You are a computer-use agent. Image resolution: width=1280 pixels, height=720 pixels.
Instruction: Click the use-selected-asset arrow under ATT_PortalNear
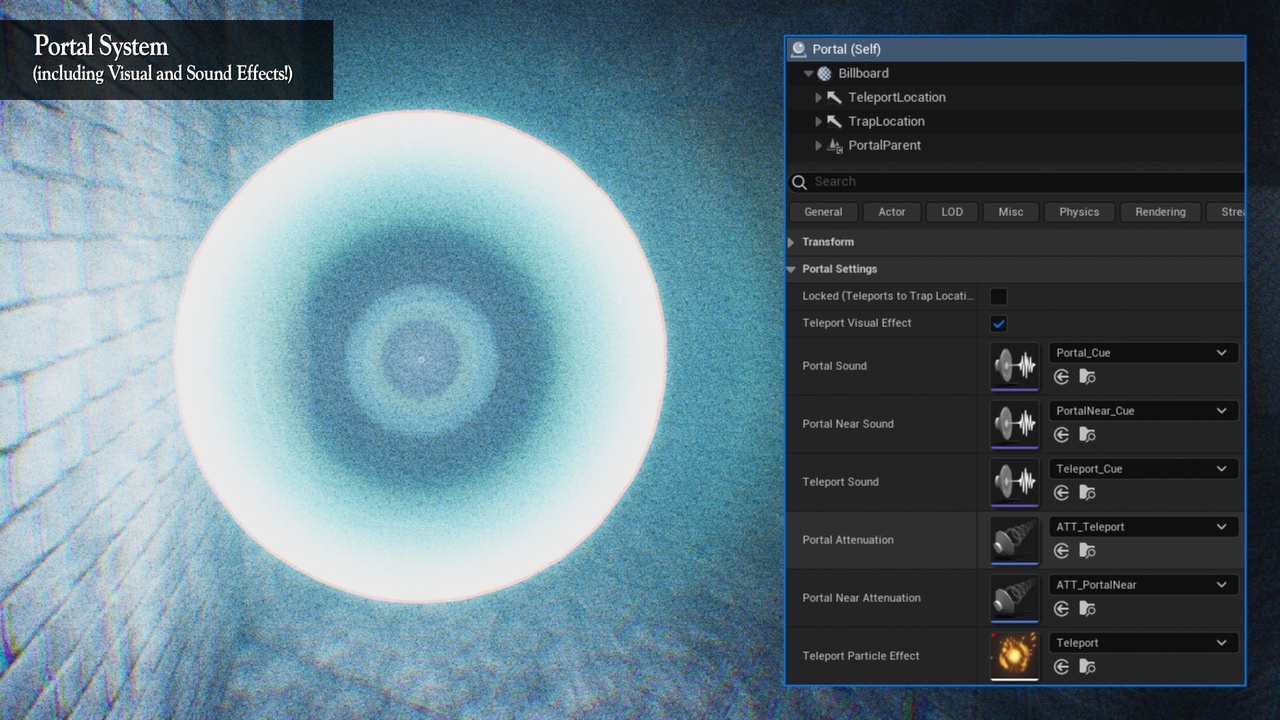[x=1061, y=609]
